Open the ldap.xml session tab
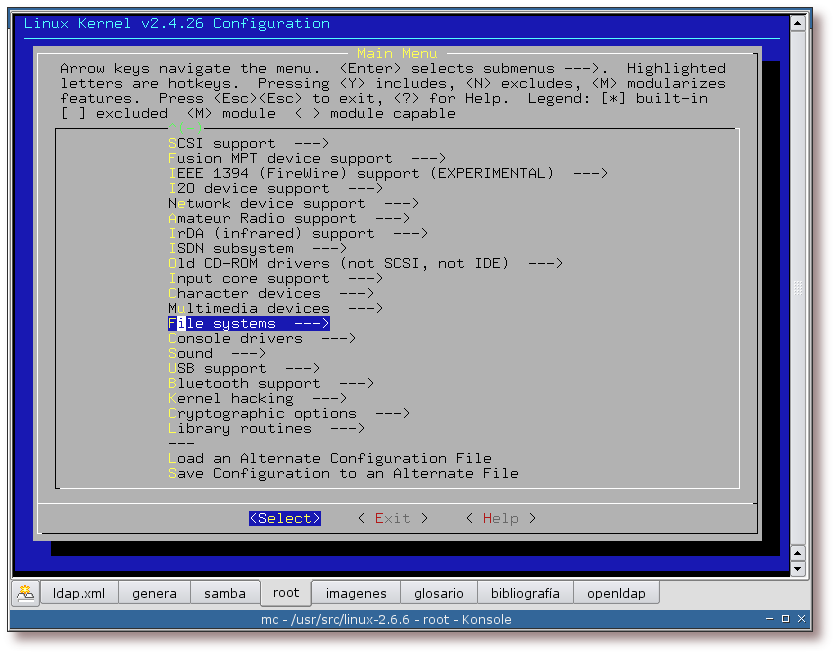 (x=78, y=593)
